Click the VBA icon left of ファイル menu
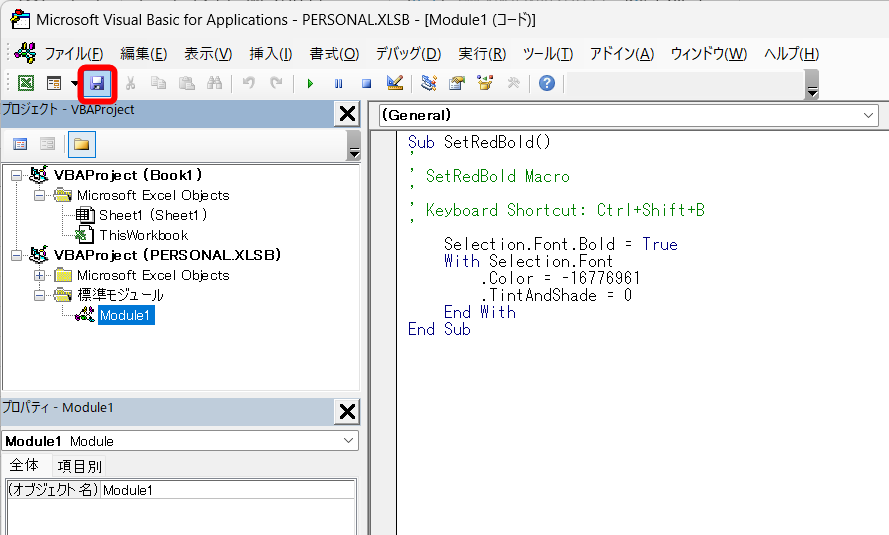The image size is (889, 535). click(x=25, y=53)
